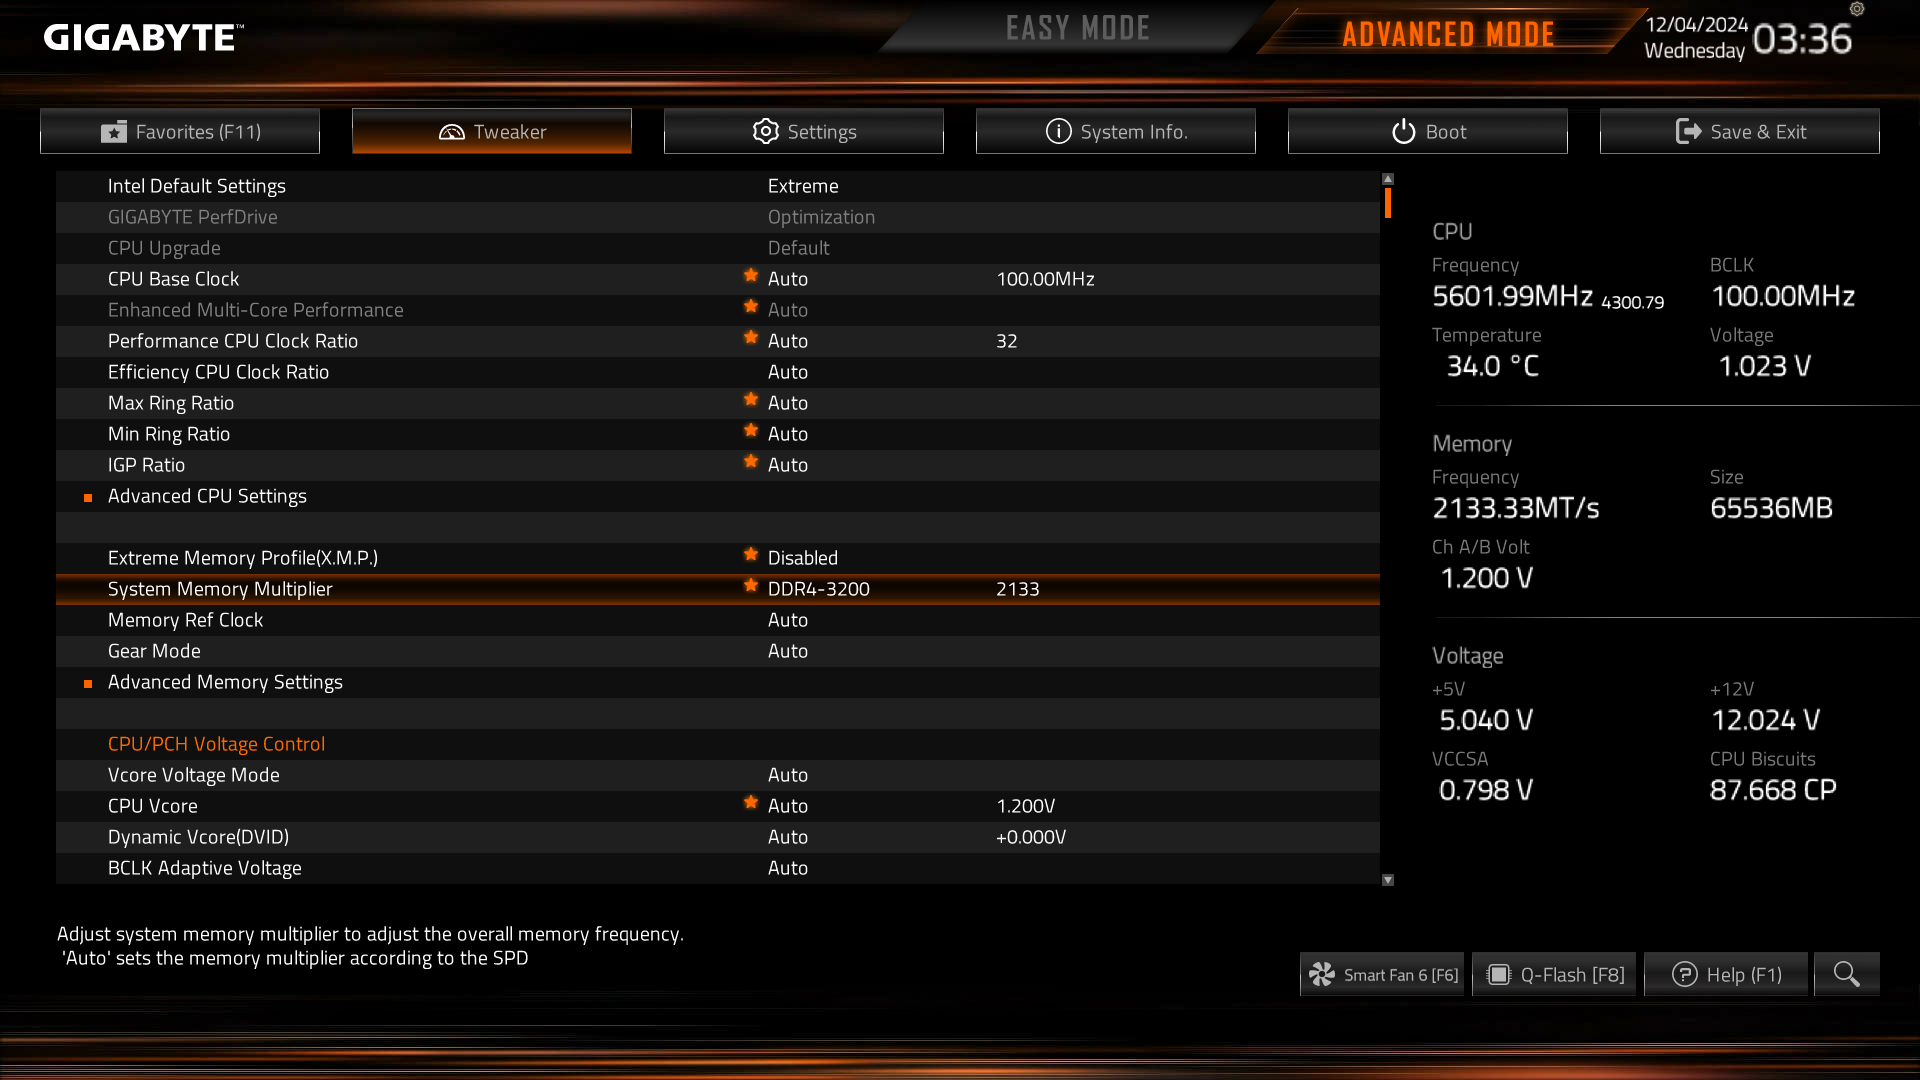Open the Boot tab
Image resolution: width=1920 pixels, height=1080 pixels.
click(1428, 131)
